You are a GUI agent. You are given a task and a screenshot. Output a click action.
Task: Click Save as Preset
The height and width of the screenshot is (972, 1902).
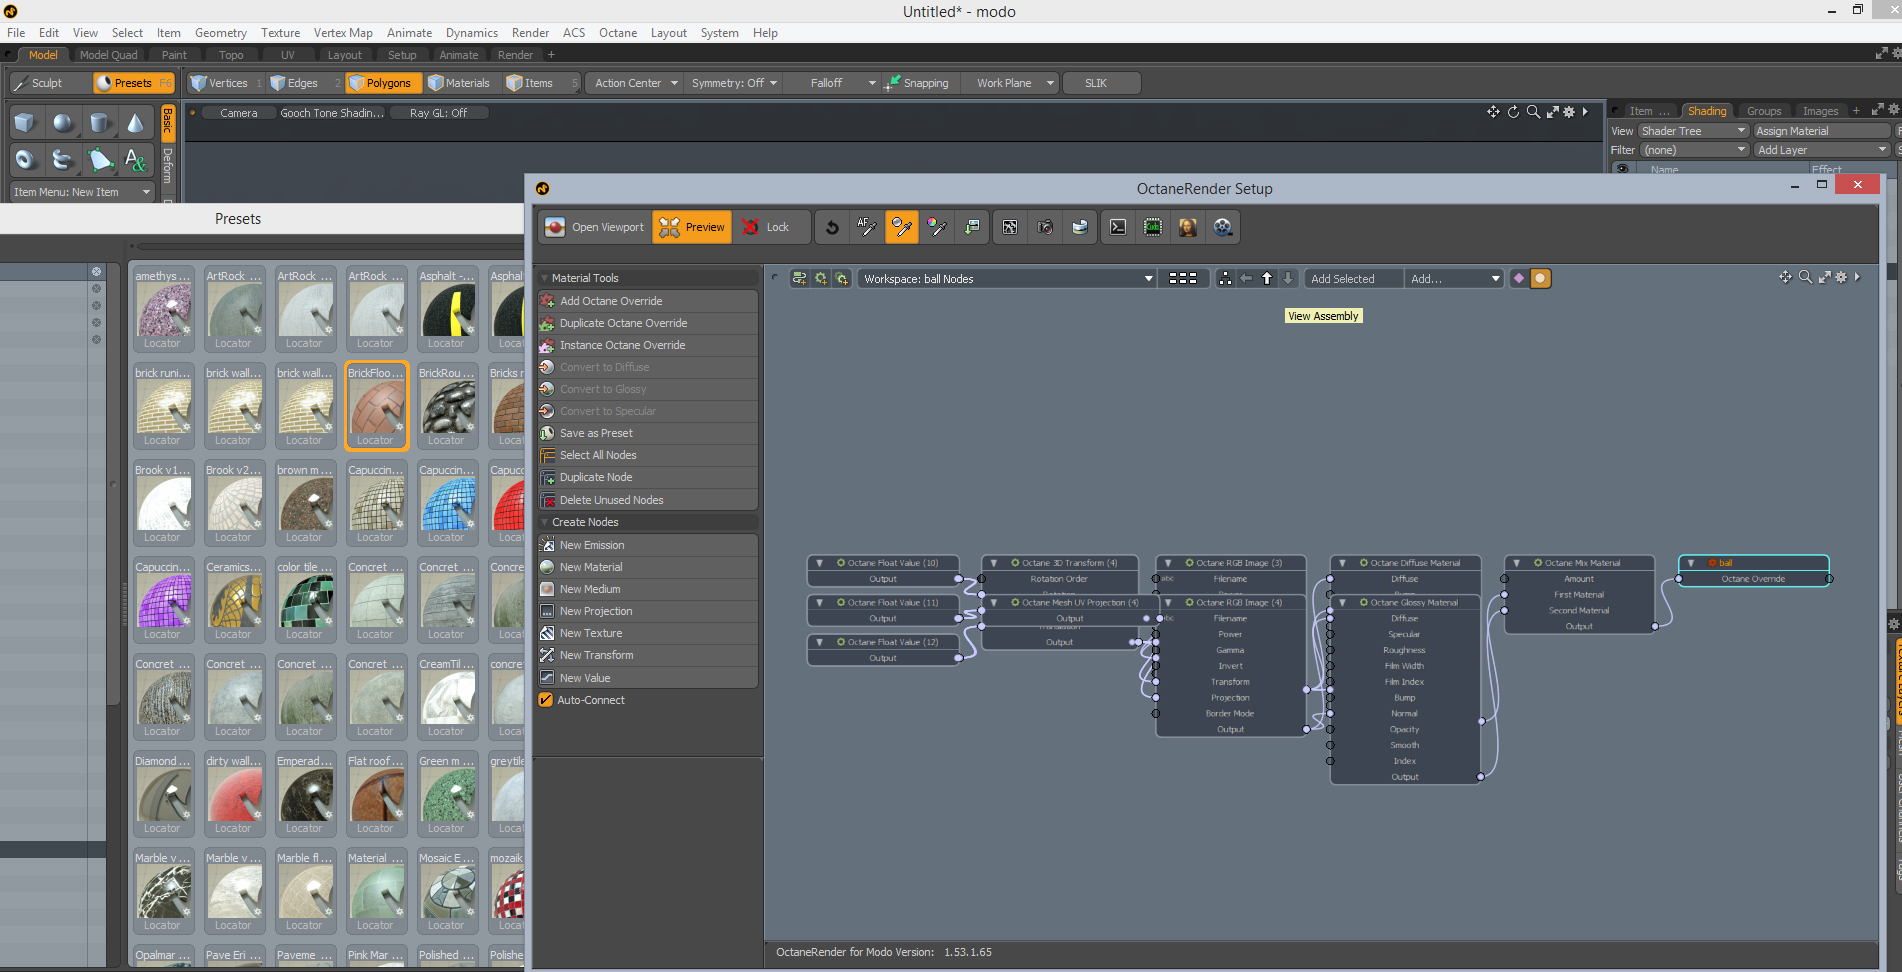point(647,433)
